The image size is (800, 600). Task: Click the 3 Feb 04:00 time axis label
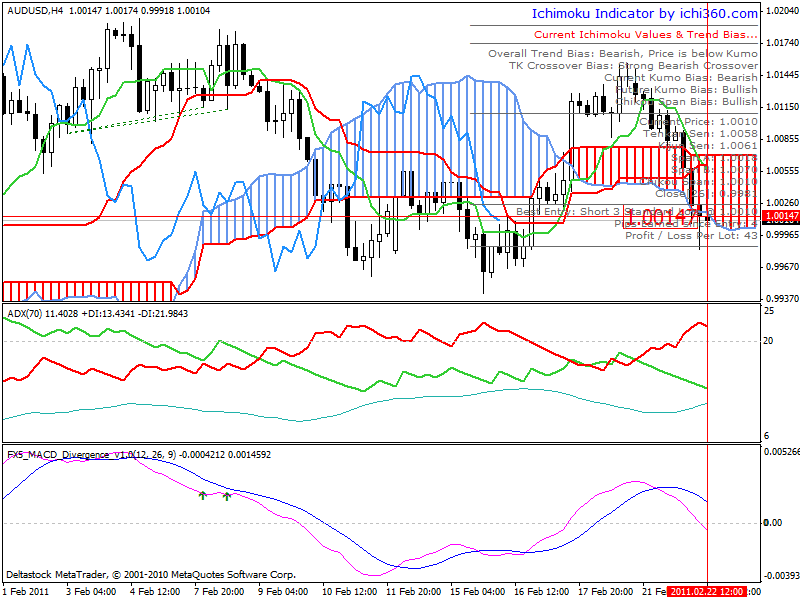[x=91, y=592]
